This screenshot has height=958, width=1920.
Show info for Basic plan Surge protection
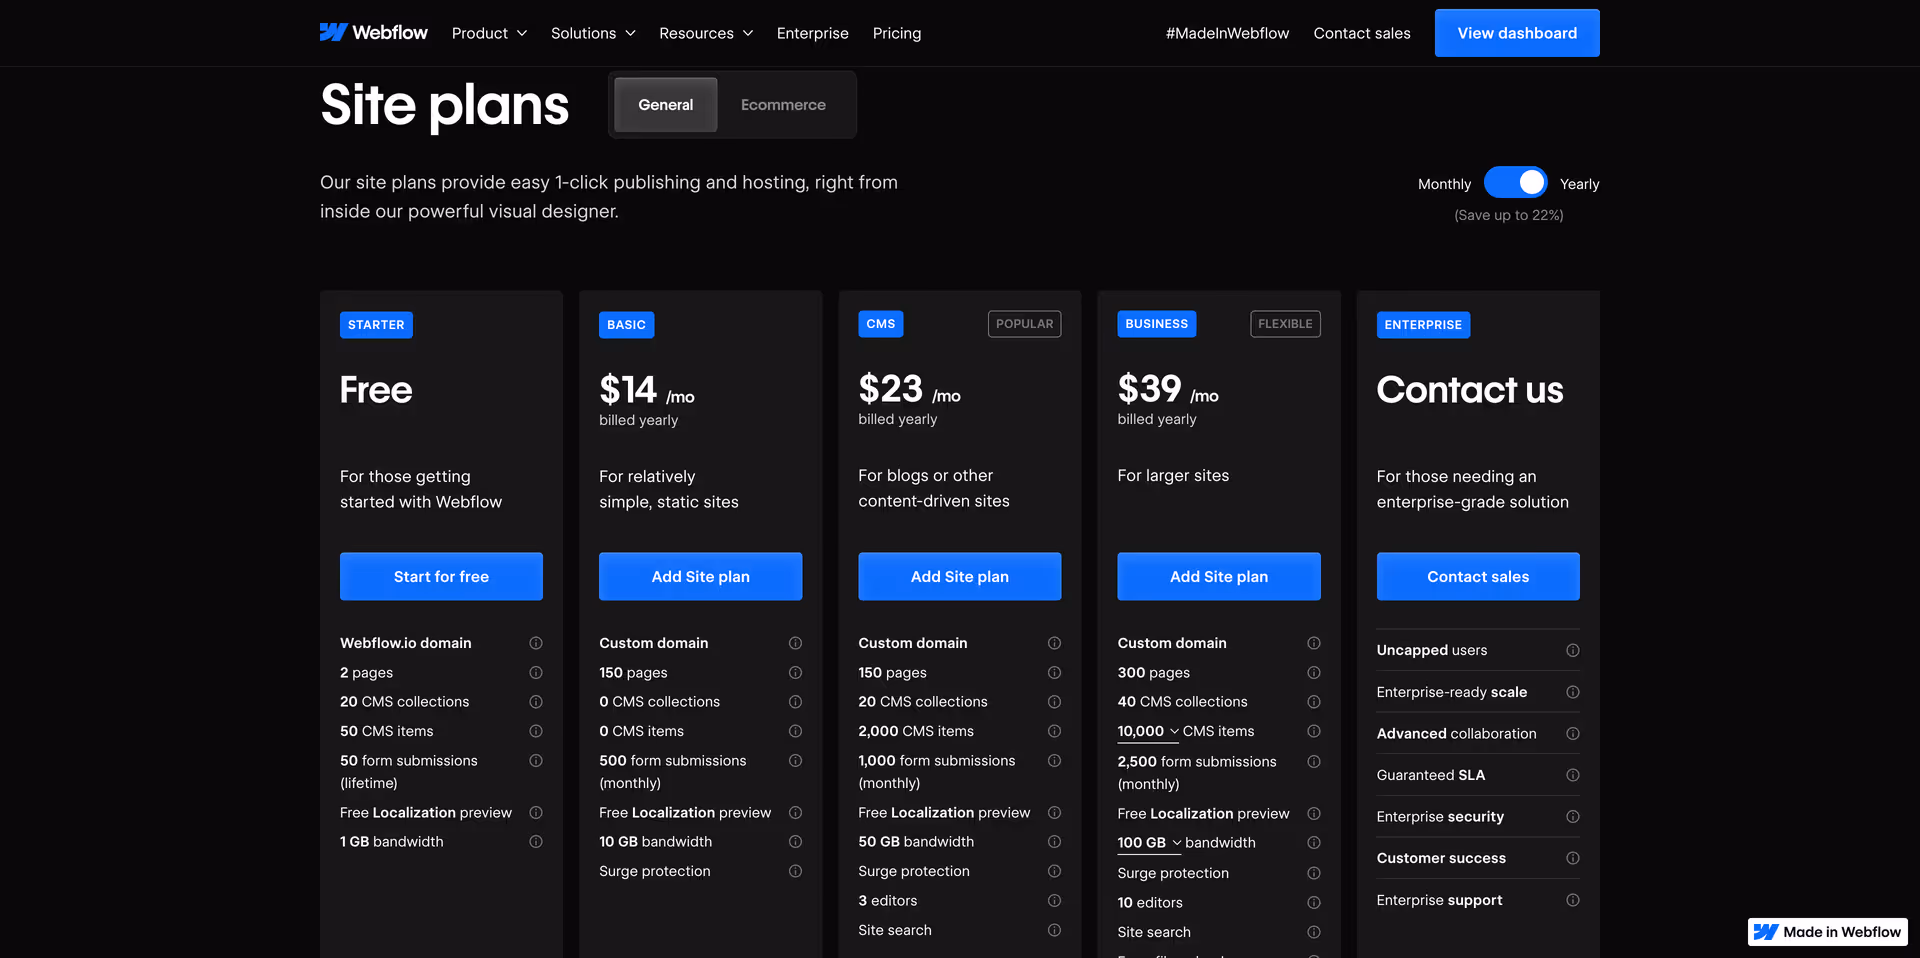(x=795, y=871)
